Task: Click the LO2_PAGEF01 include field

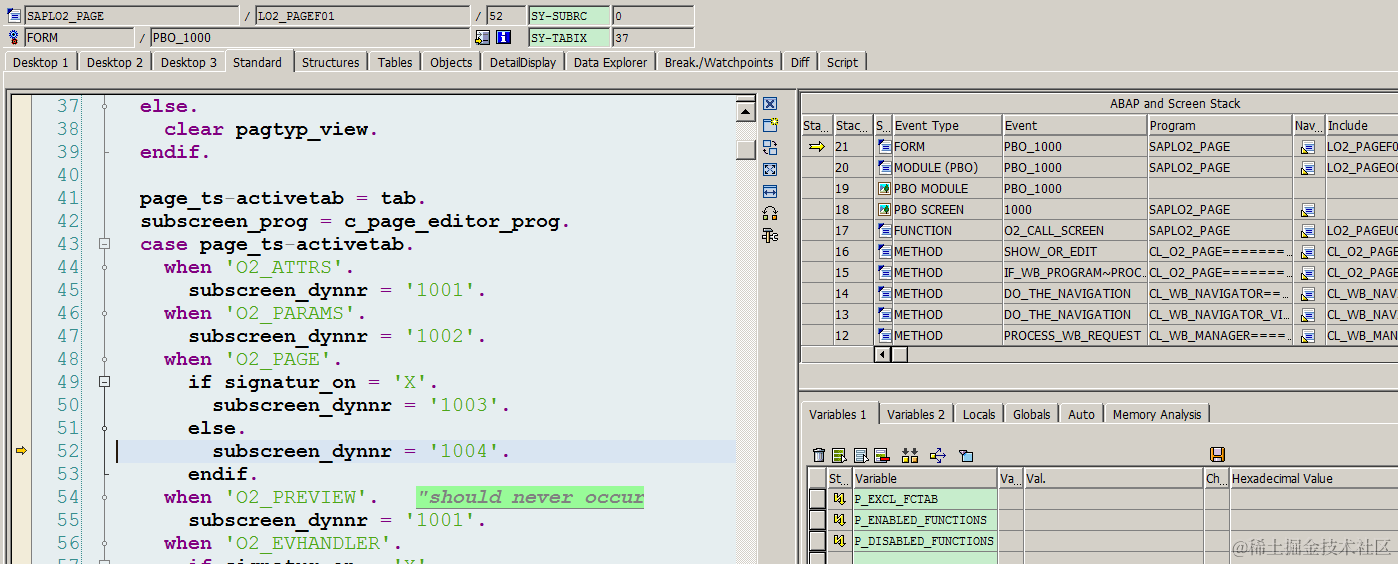Action: 362,16
